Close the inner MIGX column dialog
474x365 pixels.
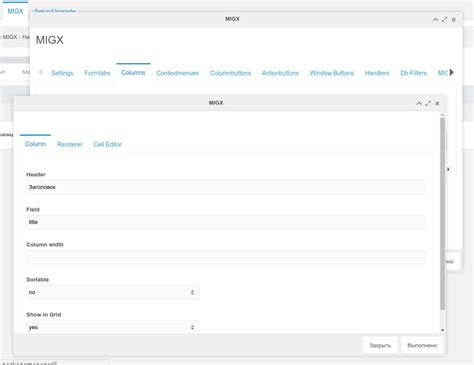point(437,103)
